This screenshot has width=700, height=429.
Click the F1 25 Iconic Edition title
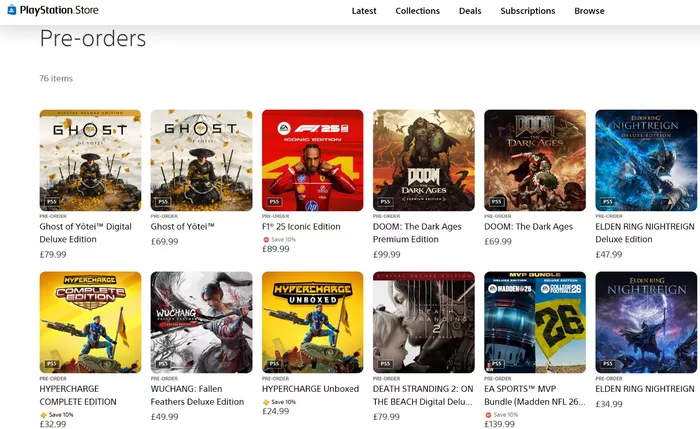[x=301, y=227]
